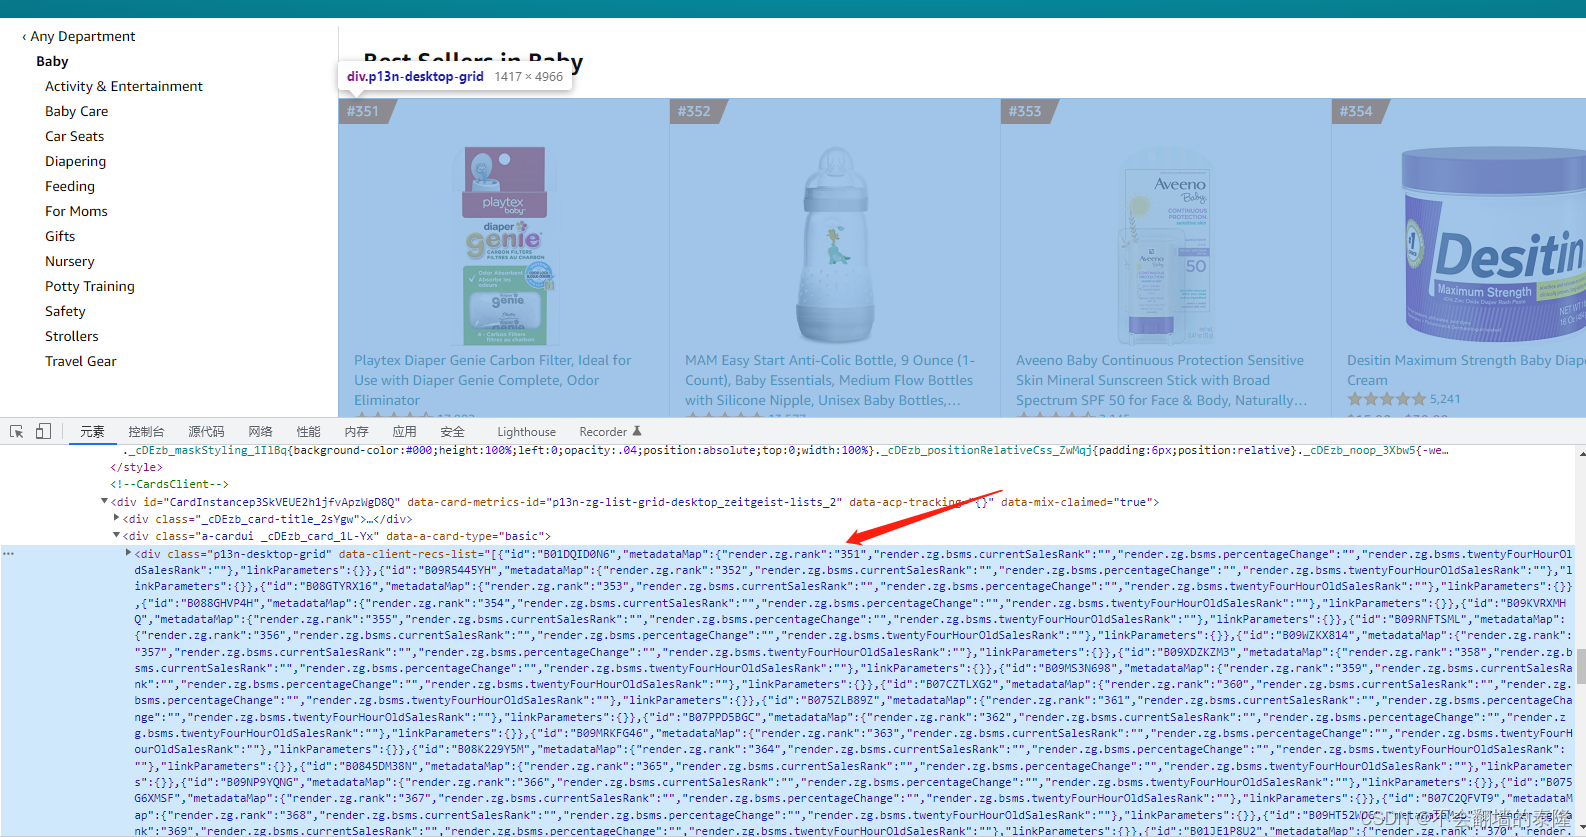This screenshot has width=1586, height=837.
Task: Open Activity & Entertainment category
Action: 124,86
